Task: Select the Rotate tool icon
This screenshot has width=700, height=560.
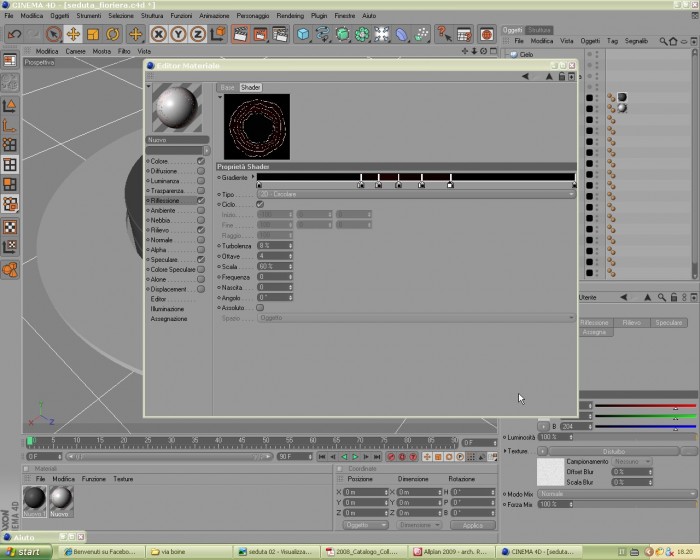Action: [112, 34]
